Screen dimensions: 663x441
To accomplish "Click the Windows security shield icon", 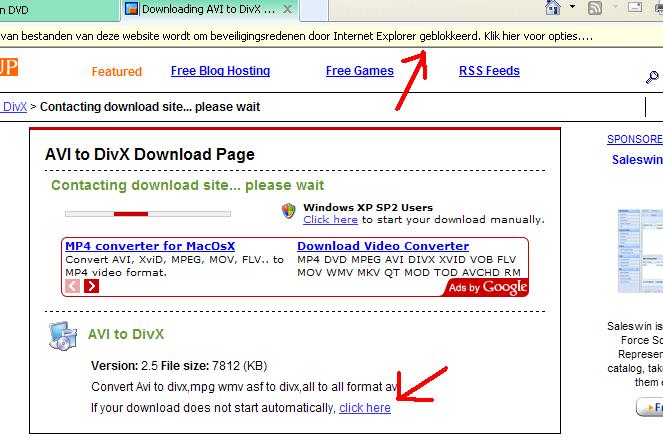I will pos(288,211).
